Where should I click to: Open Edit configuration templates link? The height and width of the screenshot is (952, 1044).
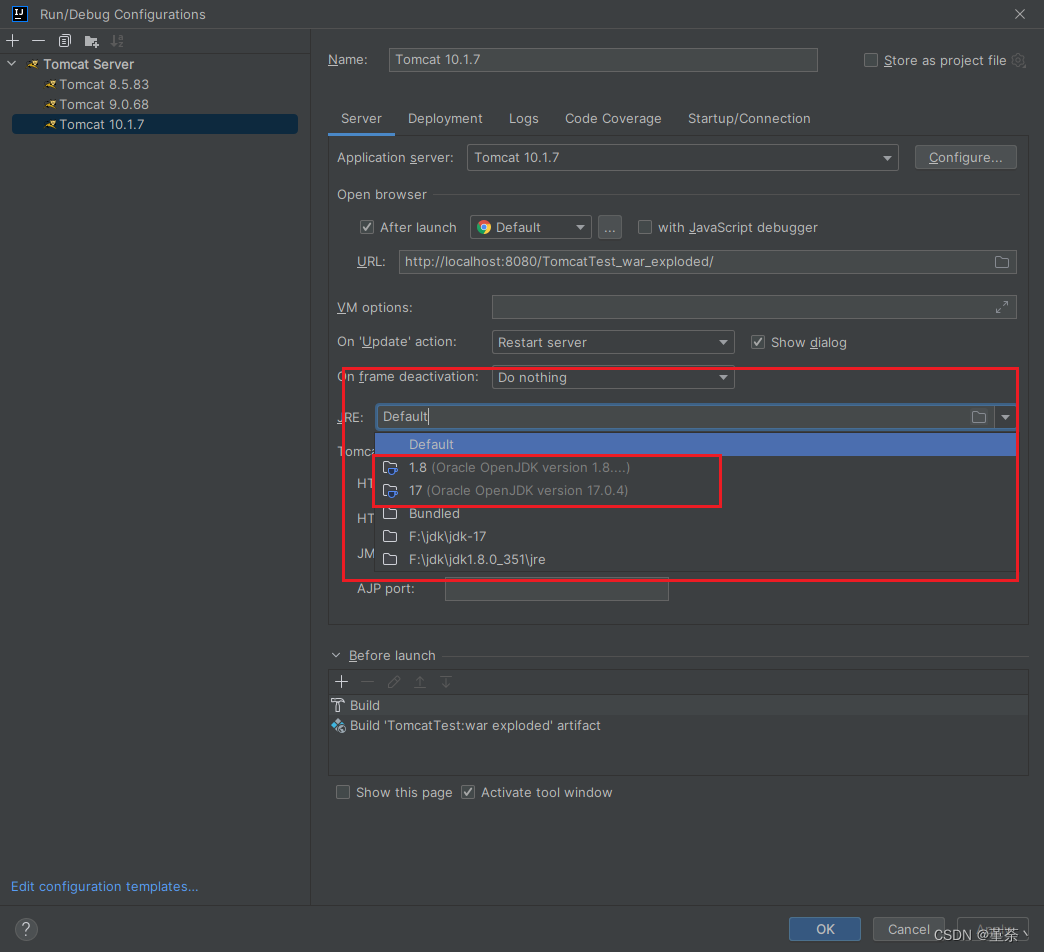pyautogui.click(x=105, y=887)
